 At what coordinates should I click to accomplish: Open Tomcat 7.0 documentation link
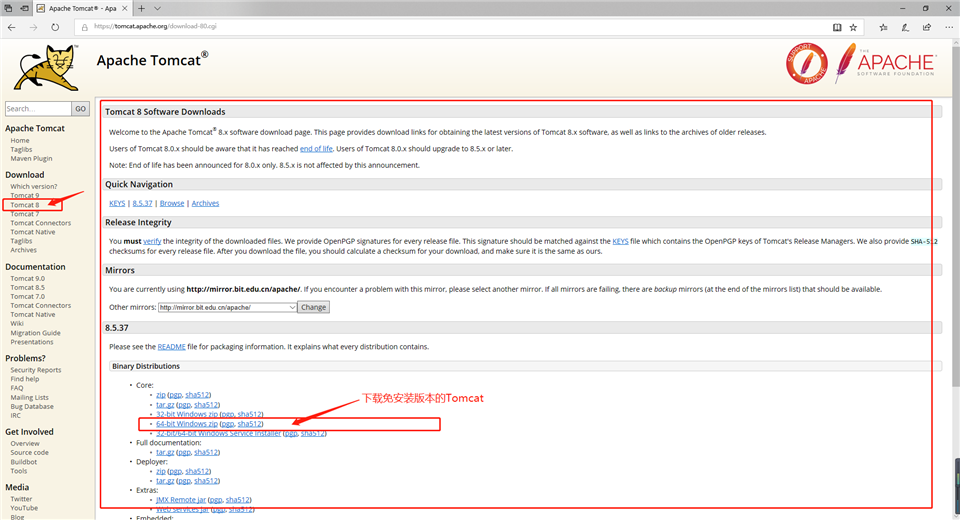tap(28, 296)
